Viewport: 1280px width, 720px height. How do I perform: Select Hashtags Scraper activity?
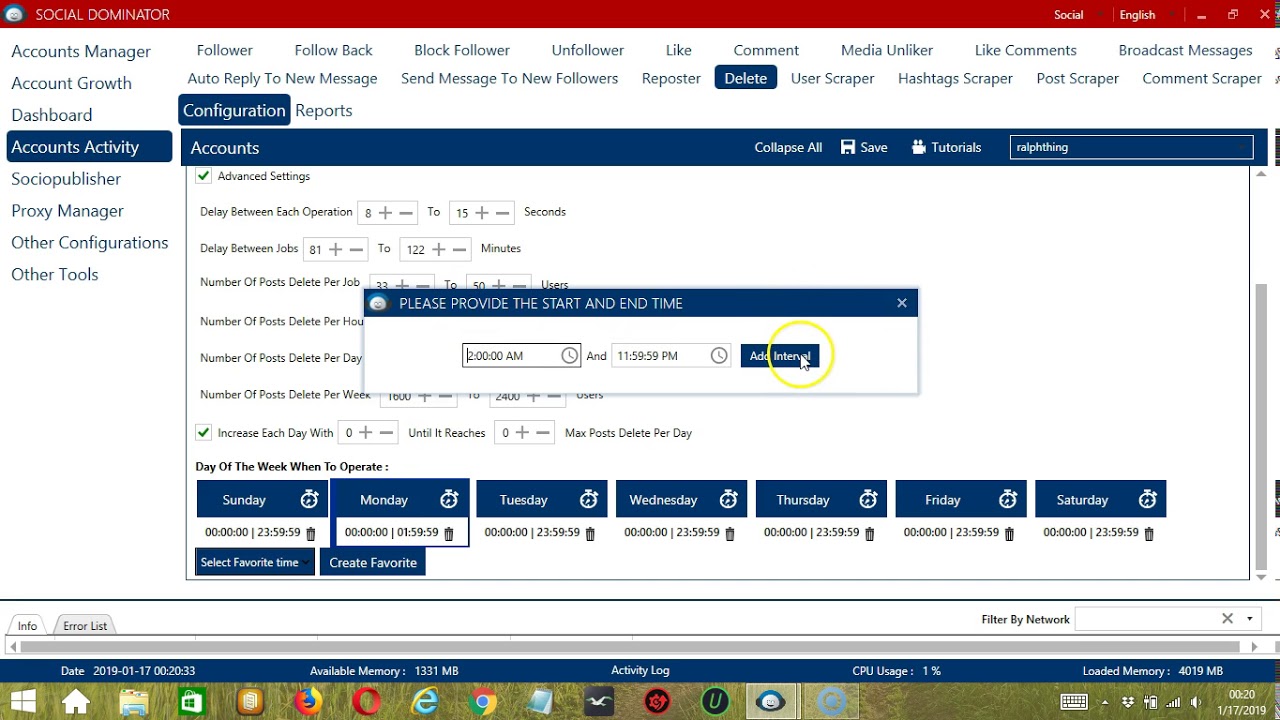(955, 78)
